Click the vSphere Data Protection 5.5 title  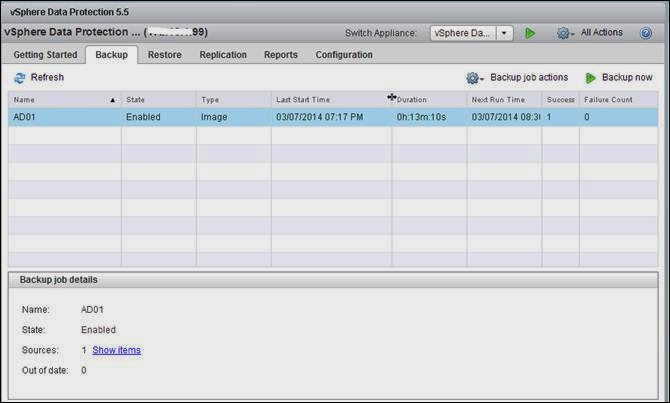pyautogui.click(x=69, y=12)
